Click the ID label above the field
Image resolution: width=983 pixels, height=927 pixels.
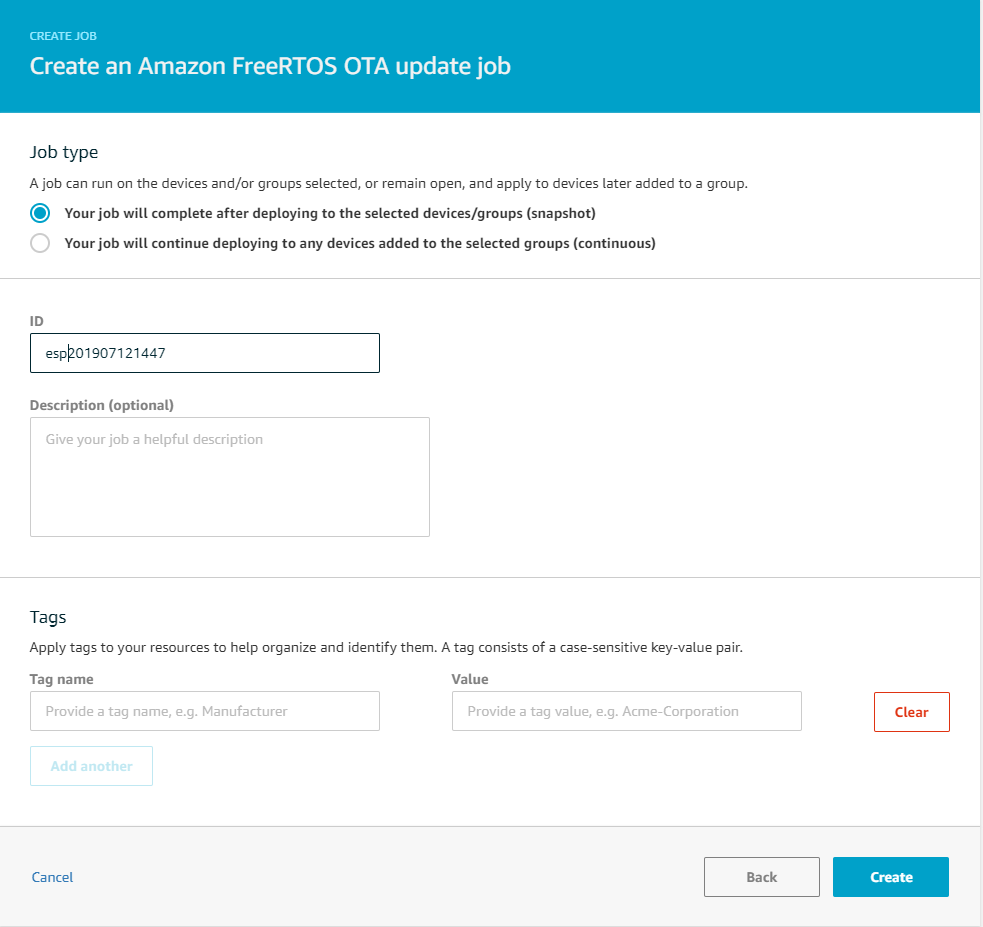coord(37,321)
